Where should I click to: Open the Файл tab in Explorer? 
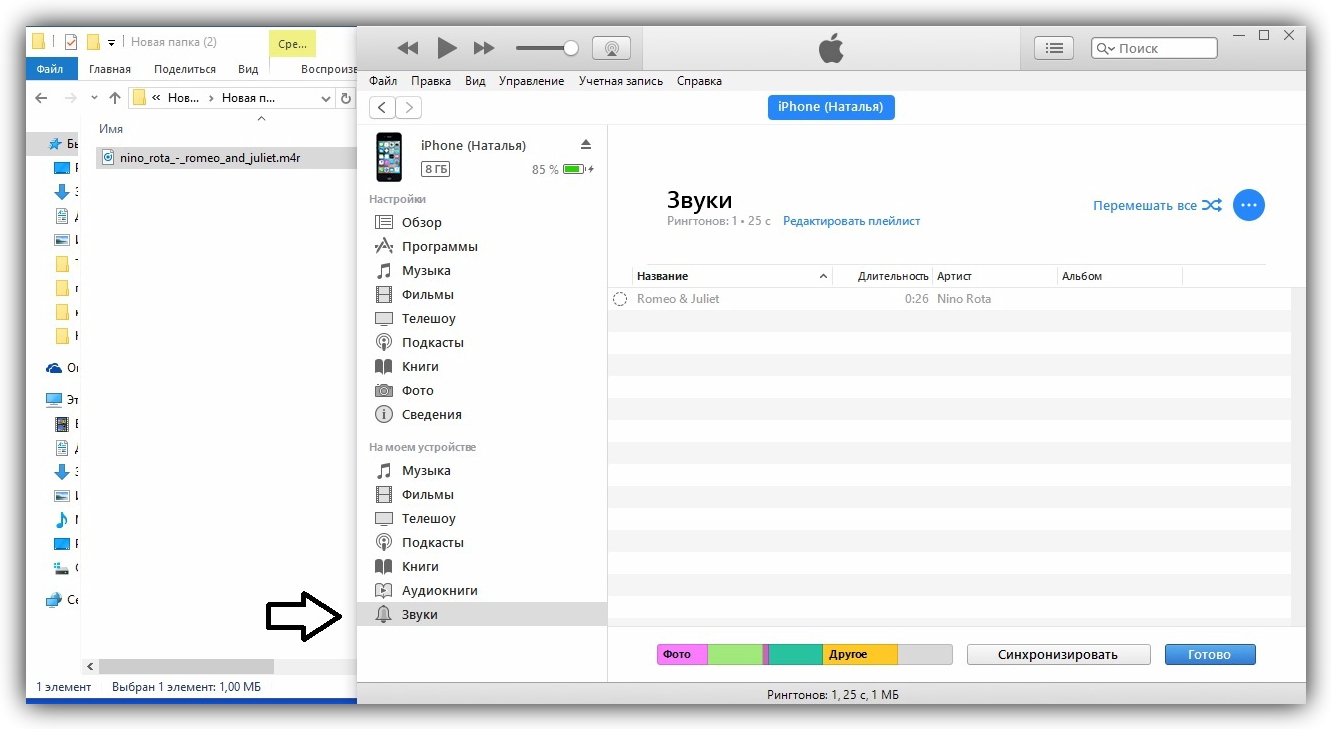pos(50,69)
